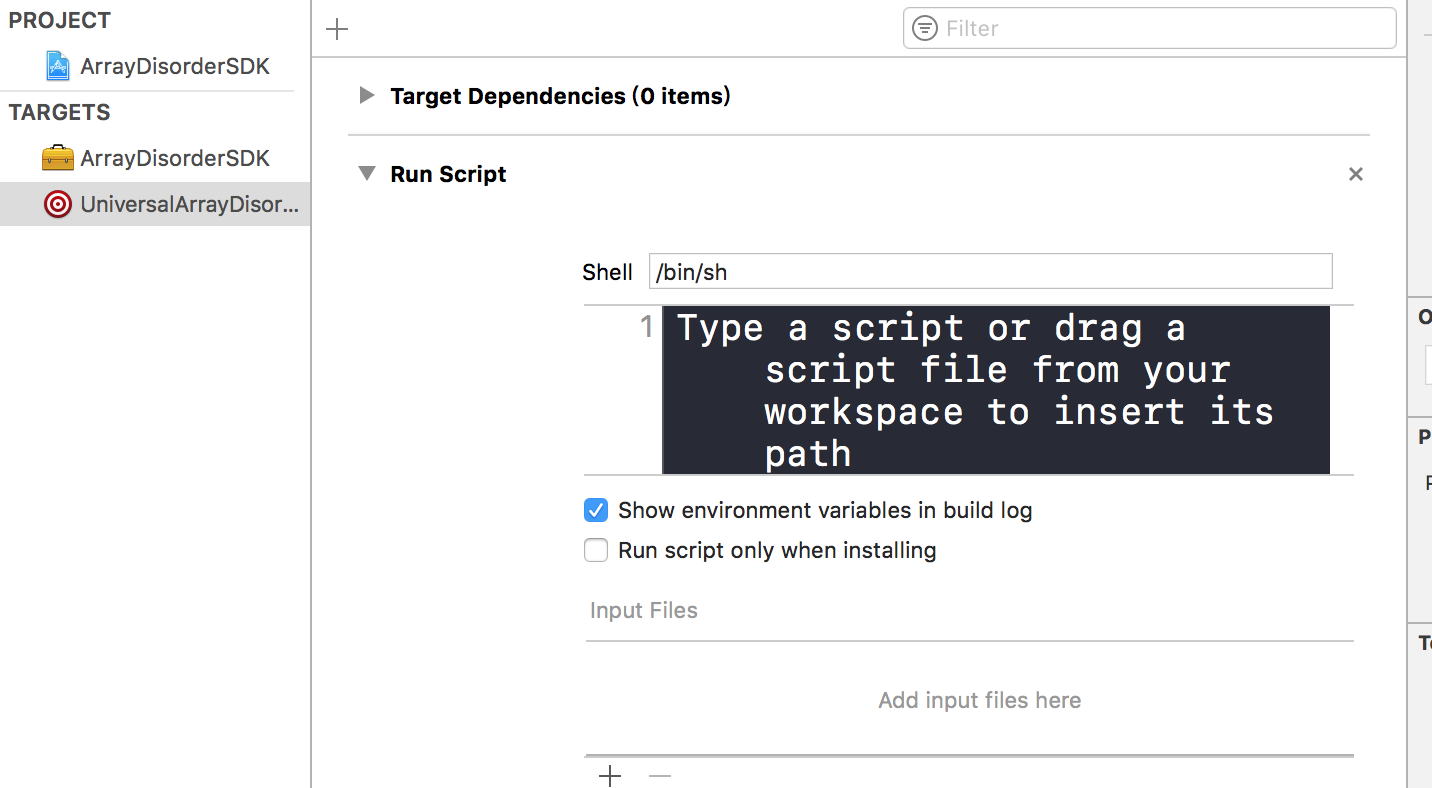
Task: Add an input file using the plus button
Action: [x=610, y=775]
